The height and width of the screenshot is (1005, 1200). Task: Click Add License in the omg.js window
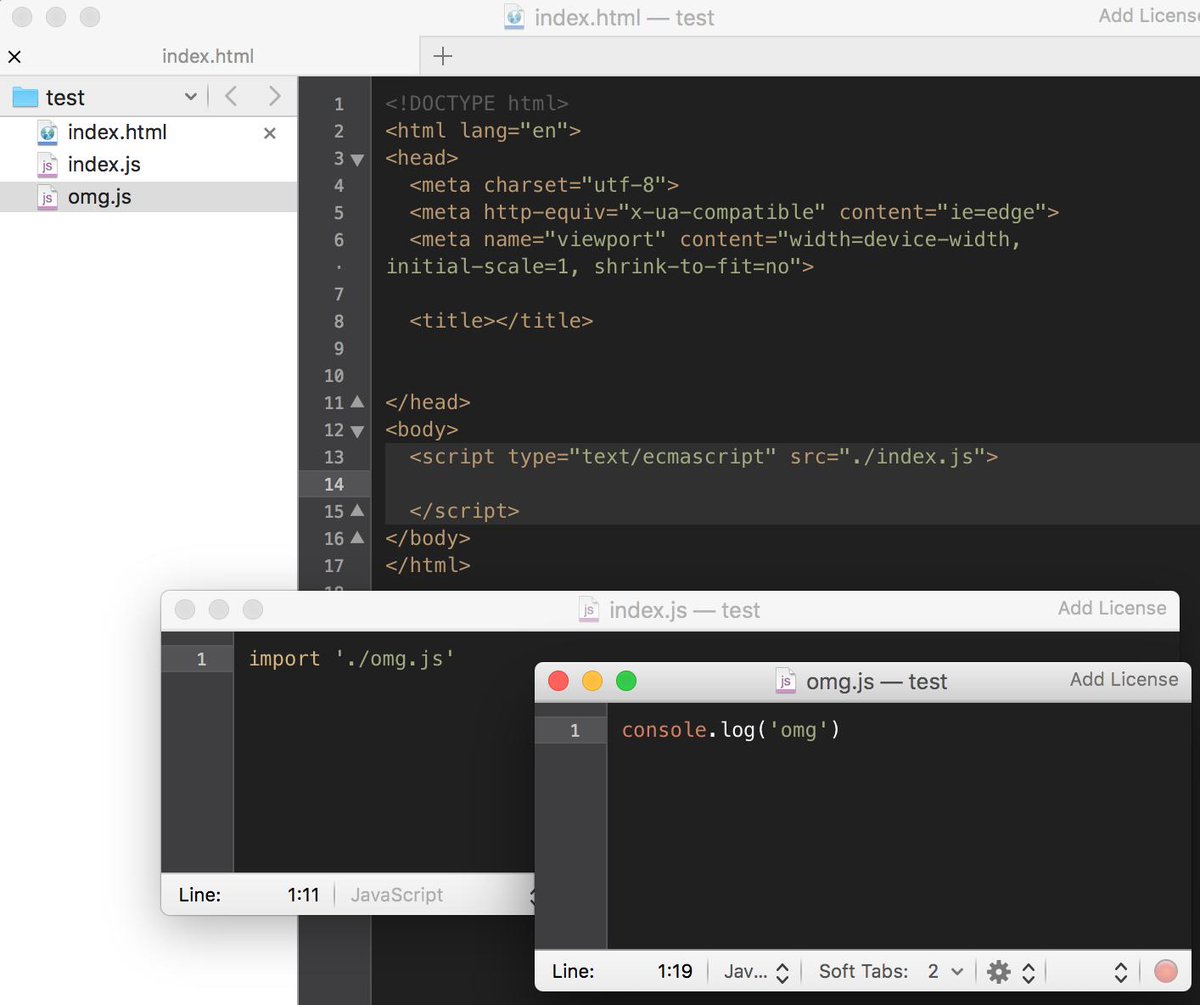click(1124, 680)
